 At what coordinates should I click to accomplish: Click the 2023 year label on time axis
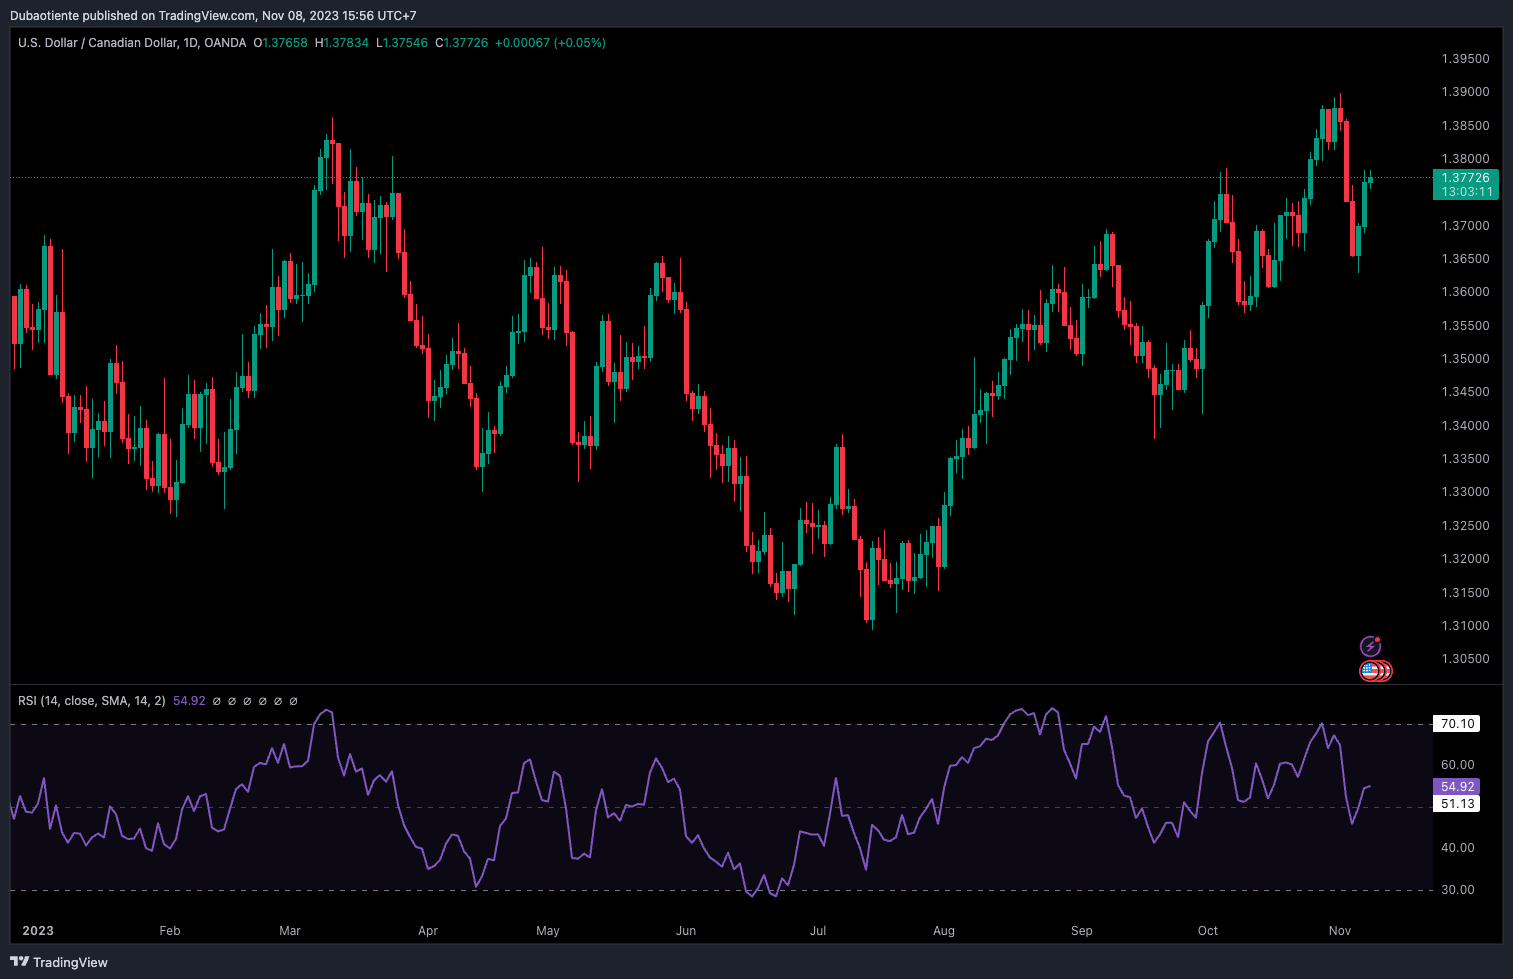point(38,931)
